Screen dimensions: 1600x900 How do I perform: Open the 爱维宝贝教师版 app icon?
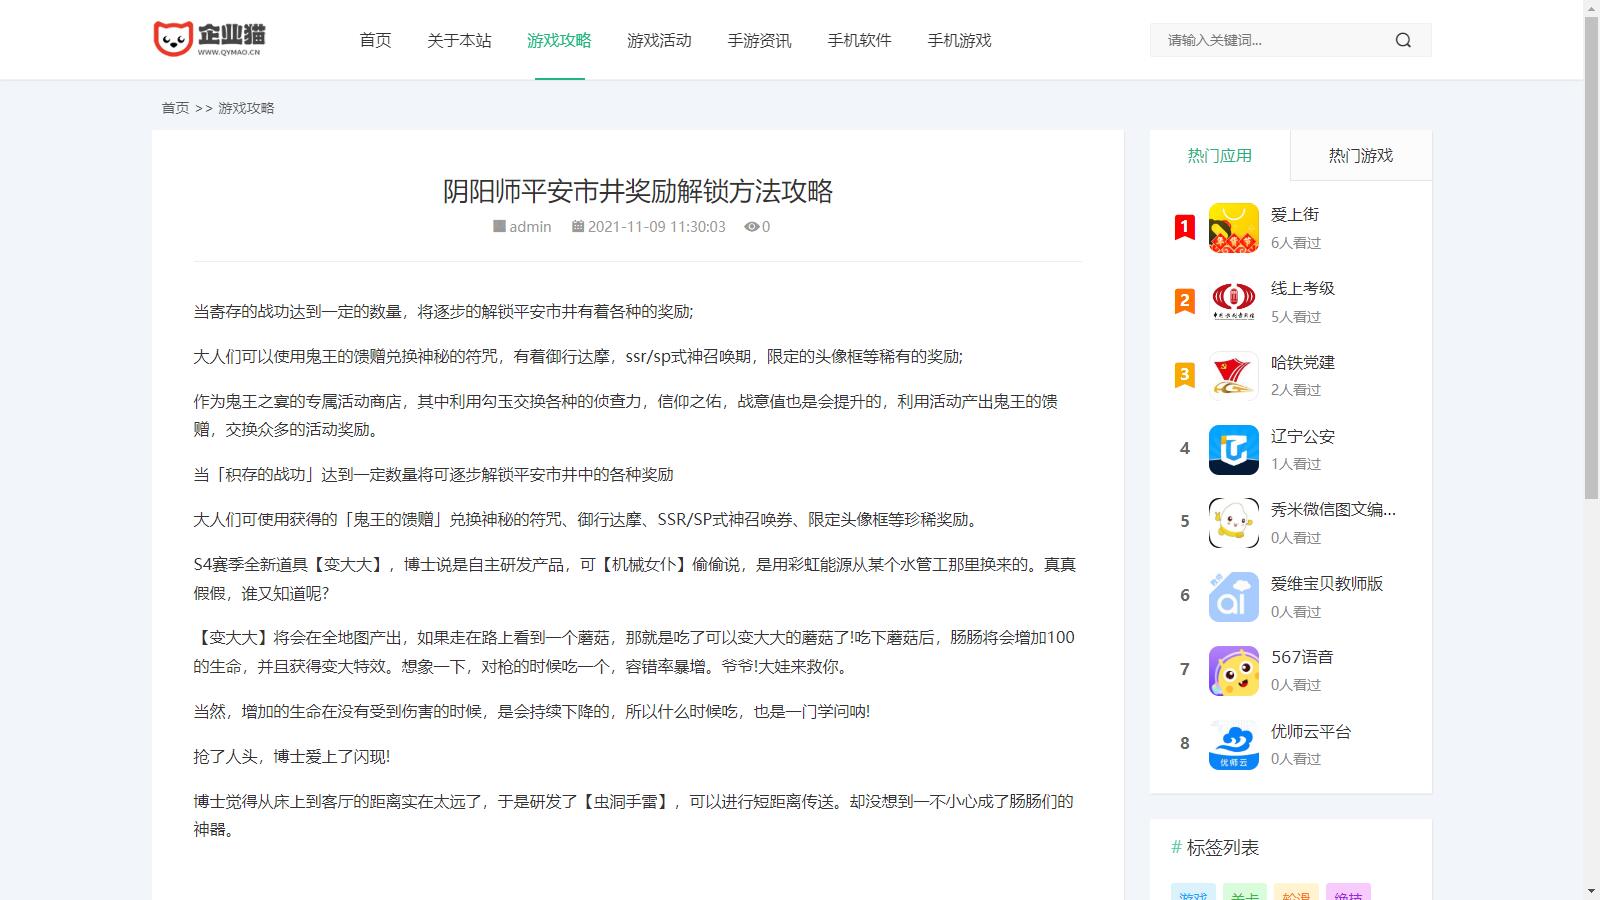click(x=1233, y=597)
